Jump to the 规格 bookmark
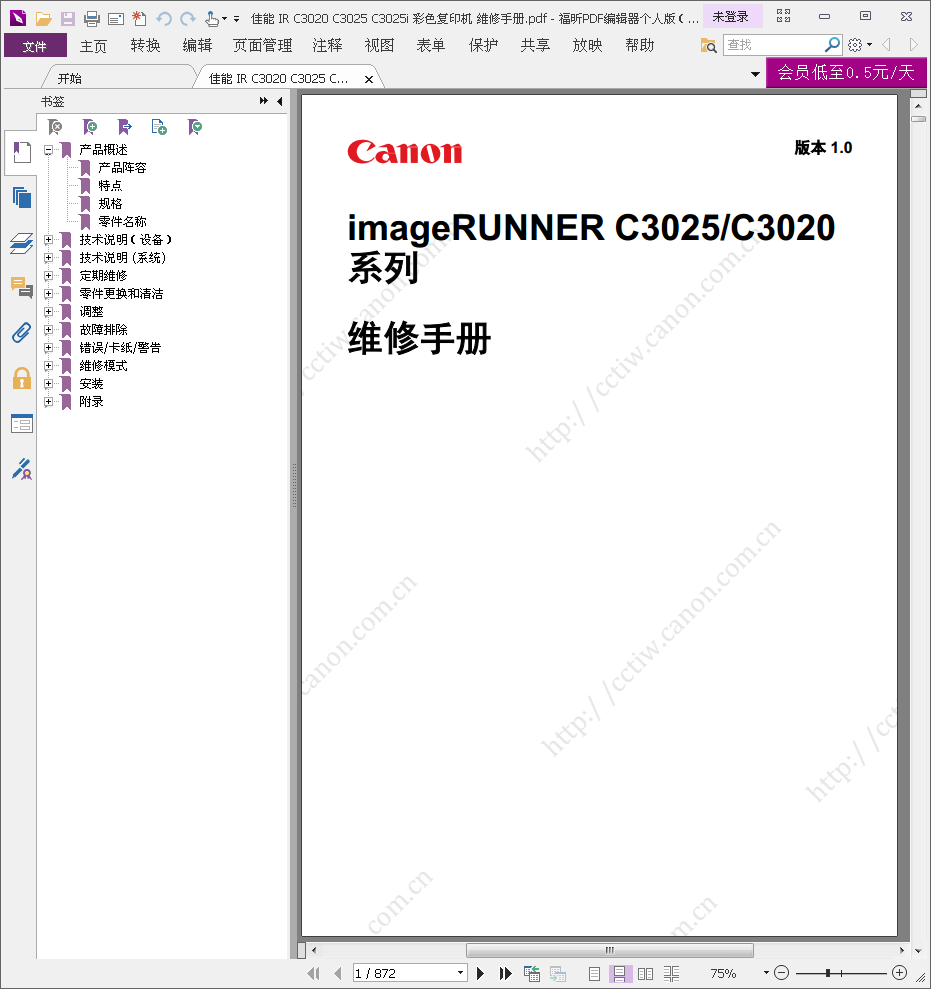 (x=110, y=204)
